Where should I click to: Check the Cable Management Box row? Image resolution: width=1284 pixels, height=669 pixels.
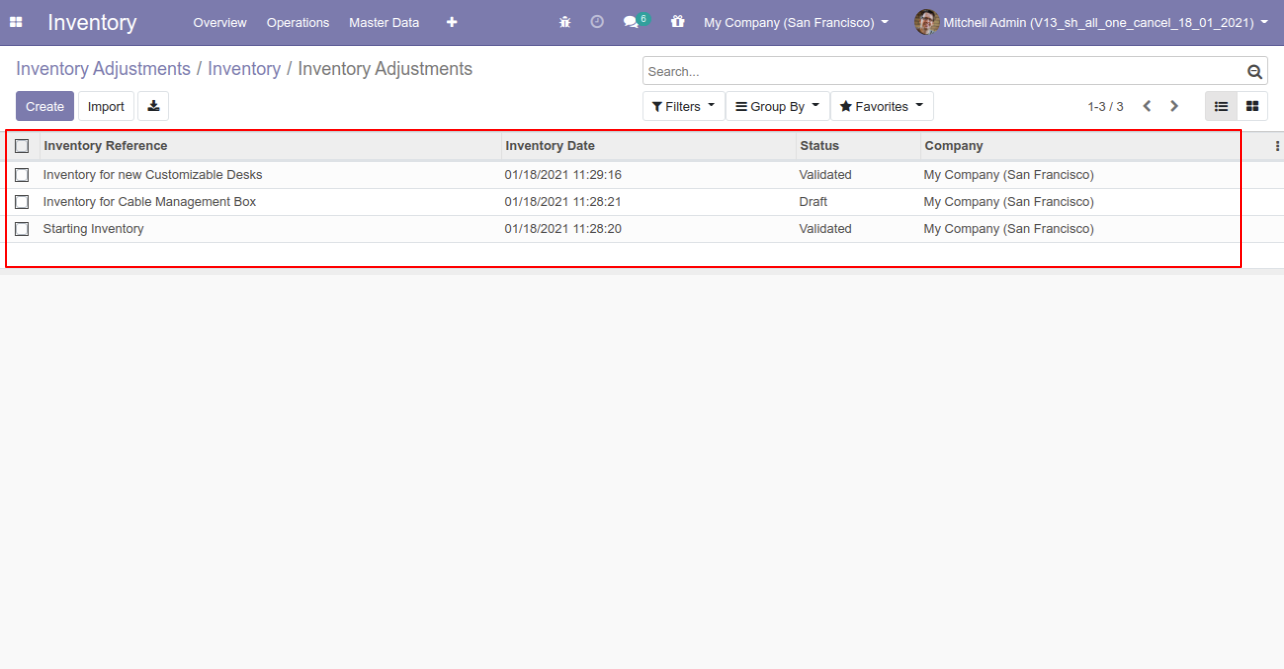(x=22, y=202)
